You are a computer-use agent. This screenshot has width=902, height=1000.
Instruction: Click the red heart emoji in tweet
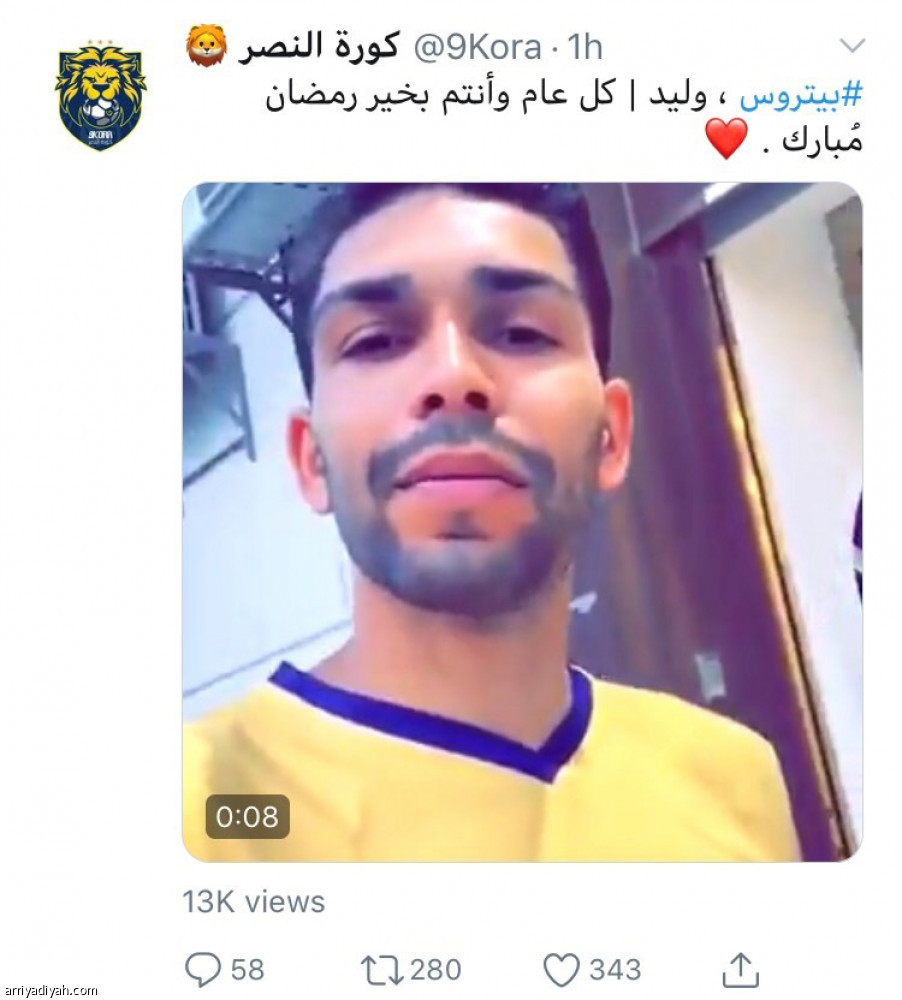[x=726, y=138]
